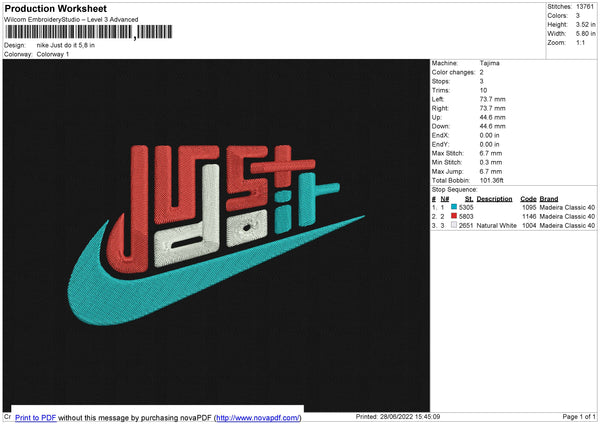Click the 'Natural White' description
The image size is (600, 424).
[496, 226]
